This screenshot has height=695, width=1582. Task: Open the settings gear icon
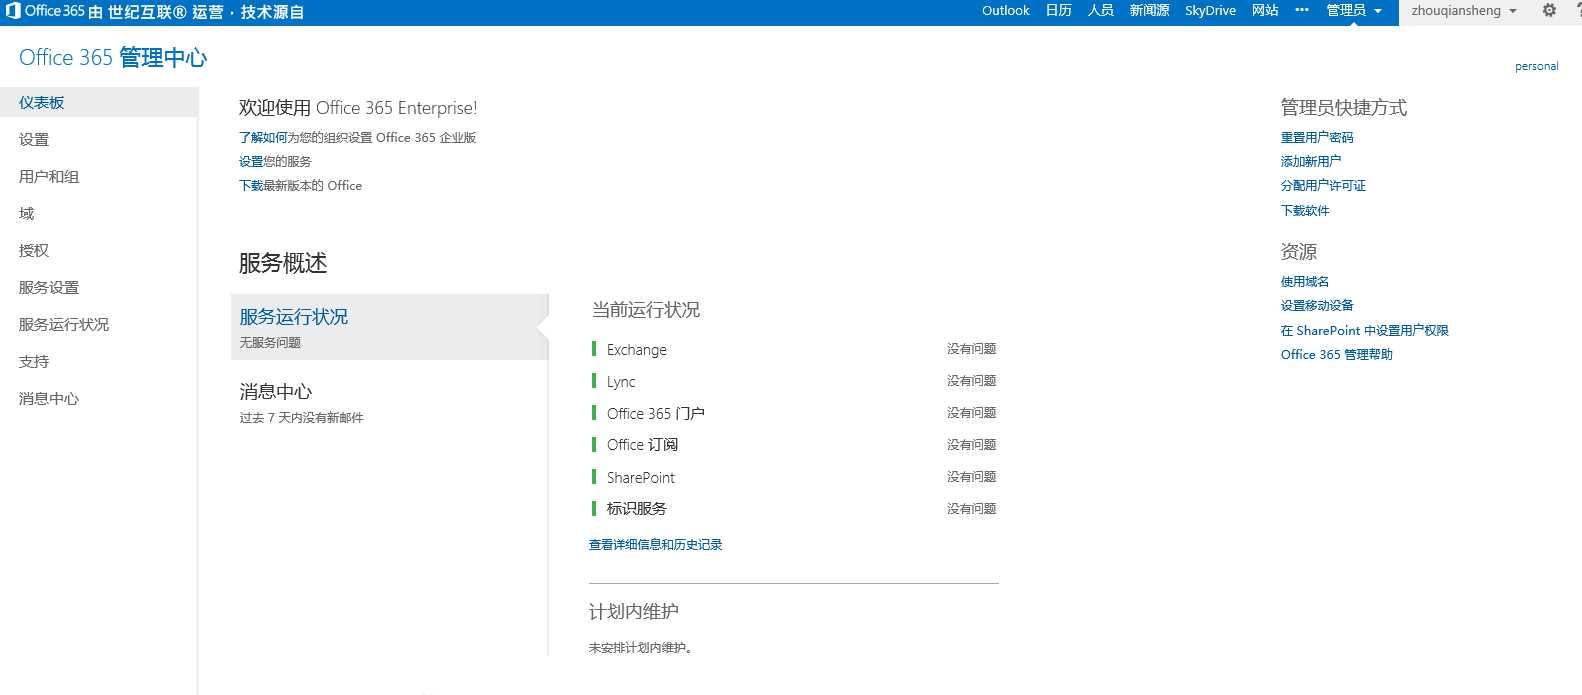(x=1549, y=11)
